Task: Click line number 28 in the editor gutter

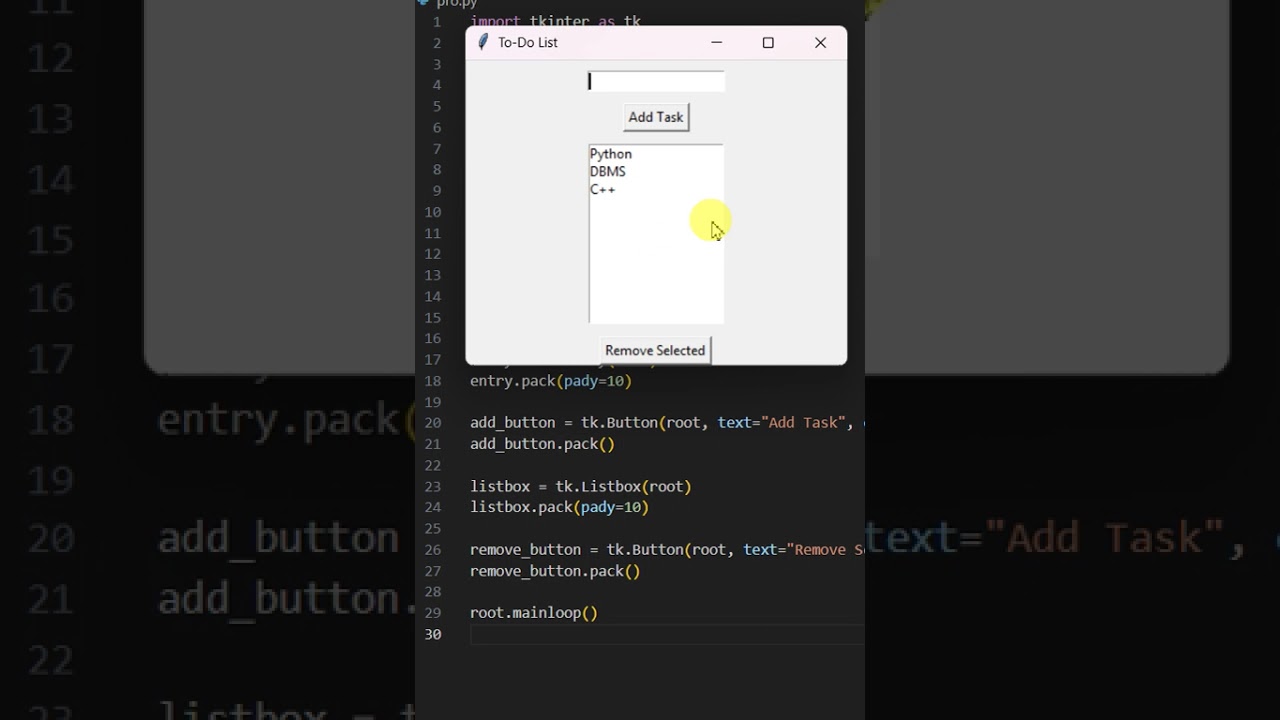Action: [x=432, y=592]
